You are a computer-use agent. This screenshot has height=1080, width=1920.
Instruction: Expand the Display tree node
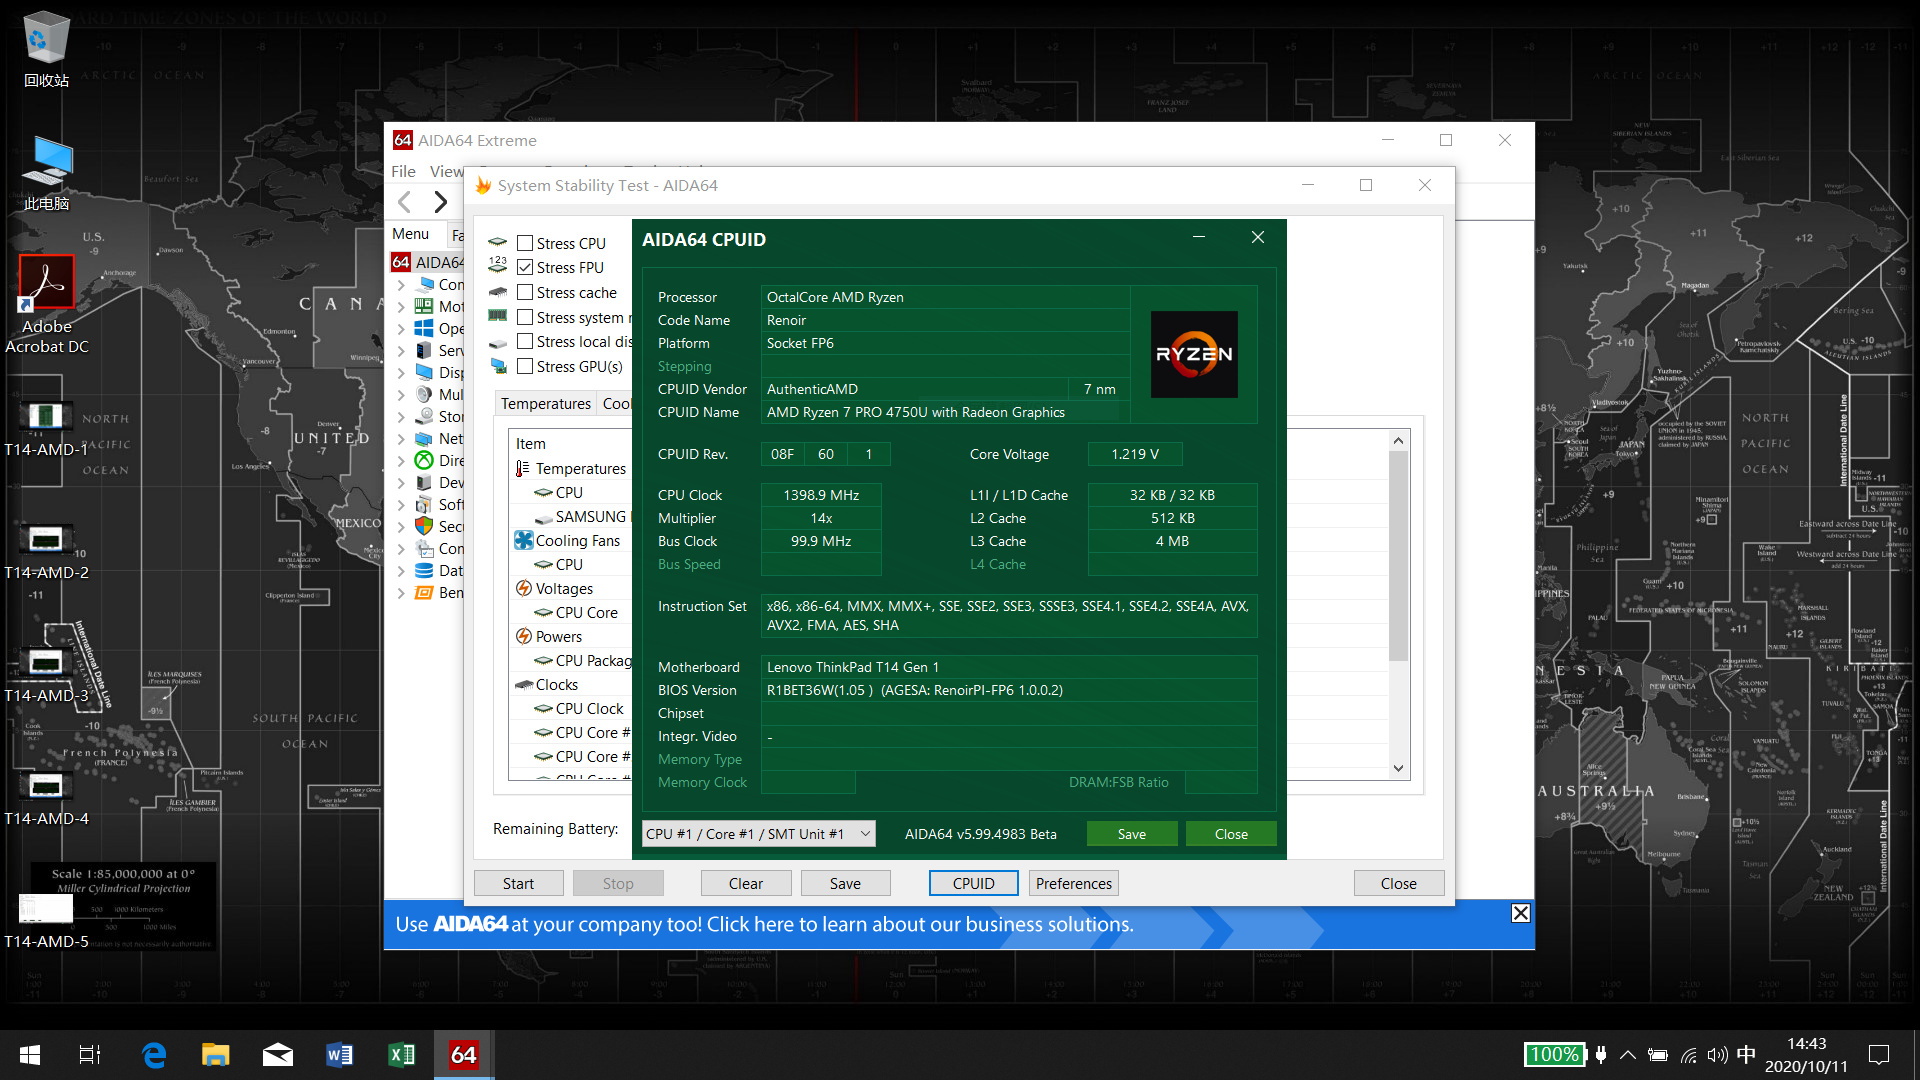point(401,373)
